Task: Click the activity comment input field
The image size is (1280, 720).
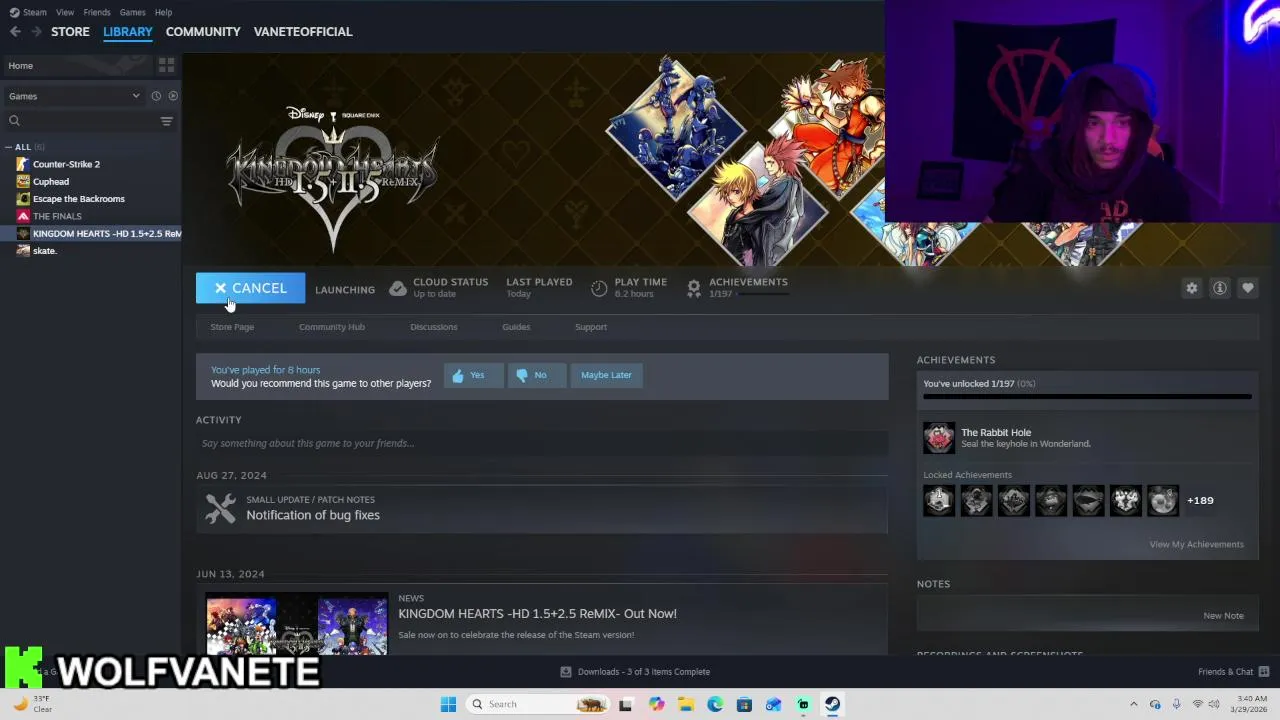Action: 542,443
